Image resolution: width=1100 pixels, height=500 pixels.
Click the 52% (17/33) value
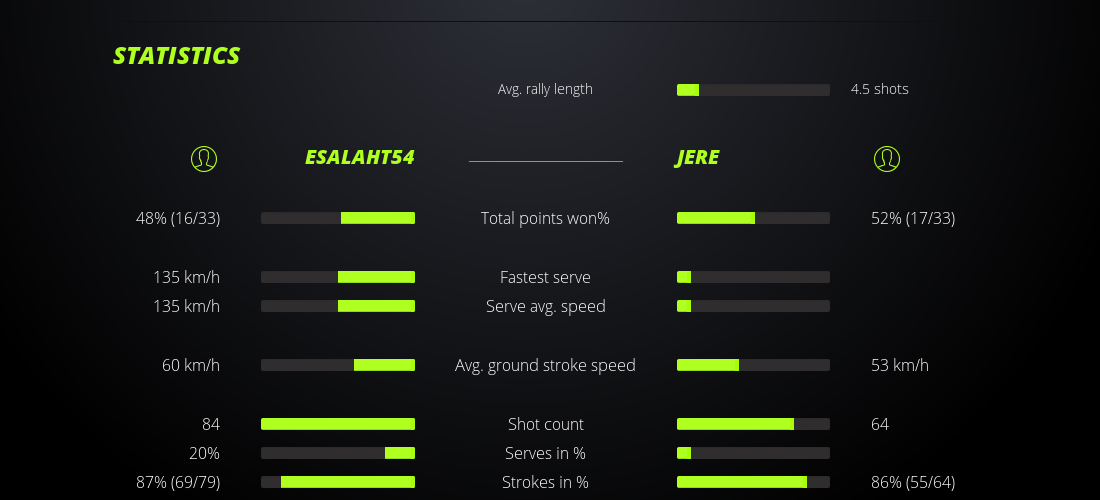click(x=913, y=218)
